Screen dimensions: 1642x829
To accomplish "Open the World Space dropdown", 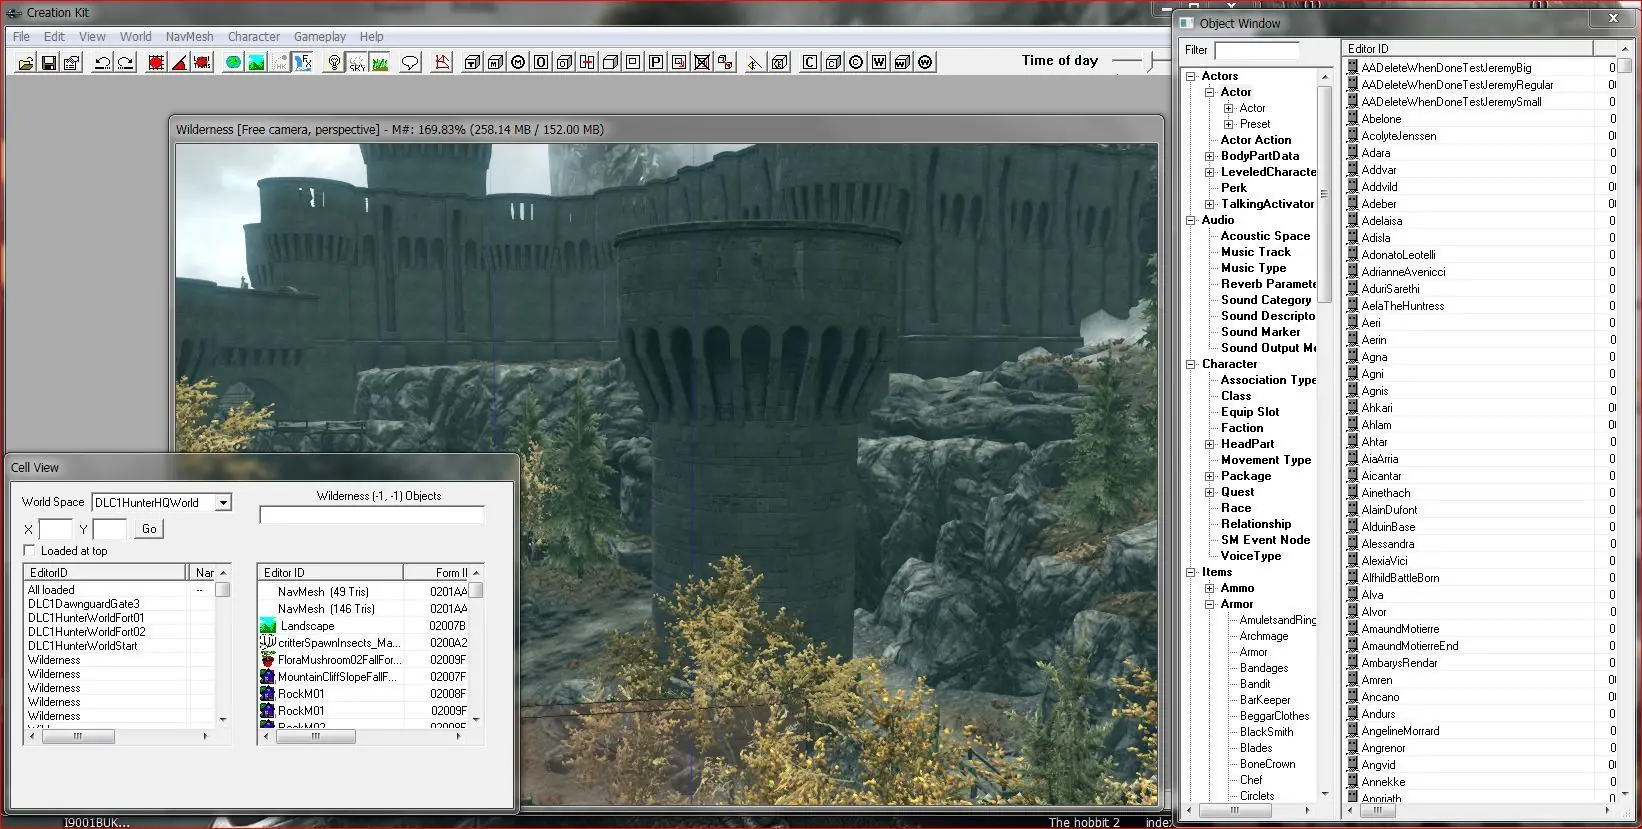I will click(x=224, y=502).
